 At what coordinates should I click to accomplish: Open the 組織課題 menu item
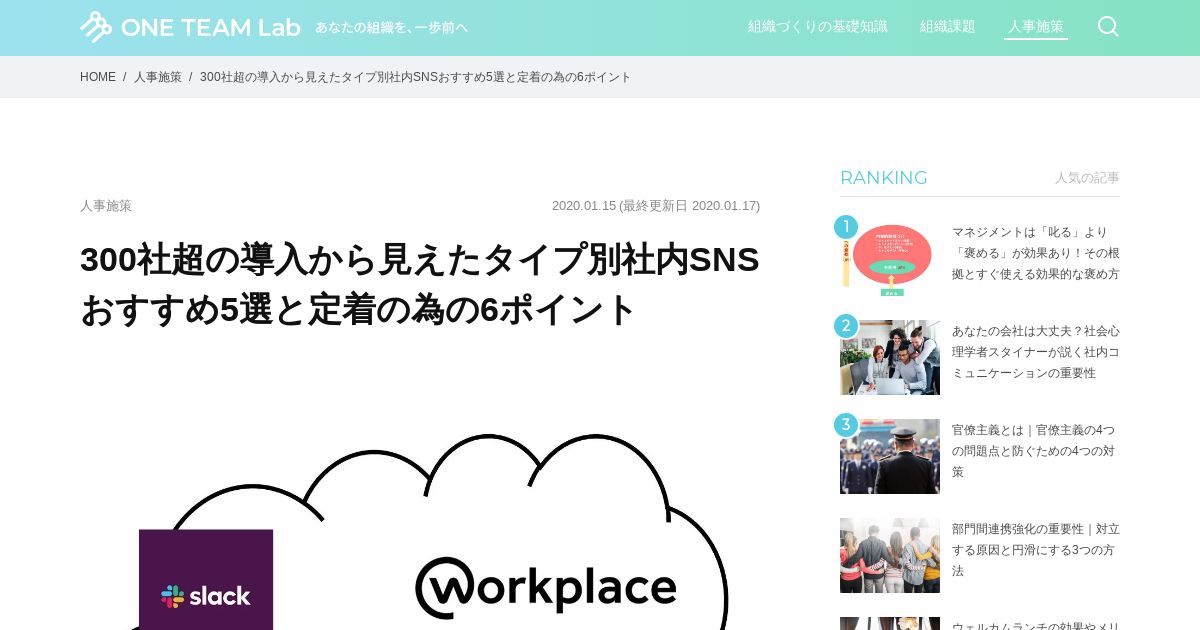pos(947,27)
